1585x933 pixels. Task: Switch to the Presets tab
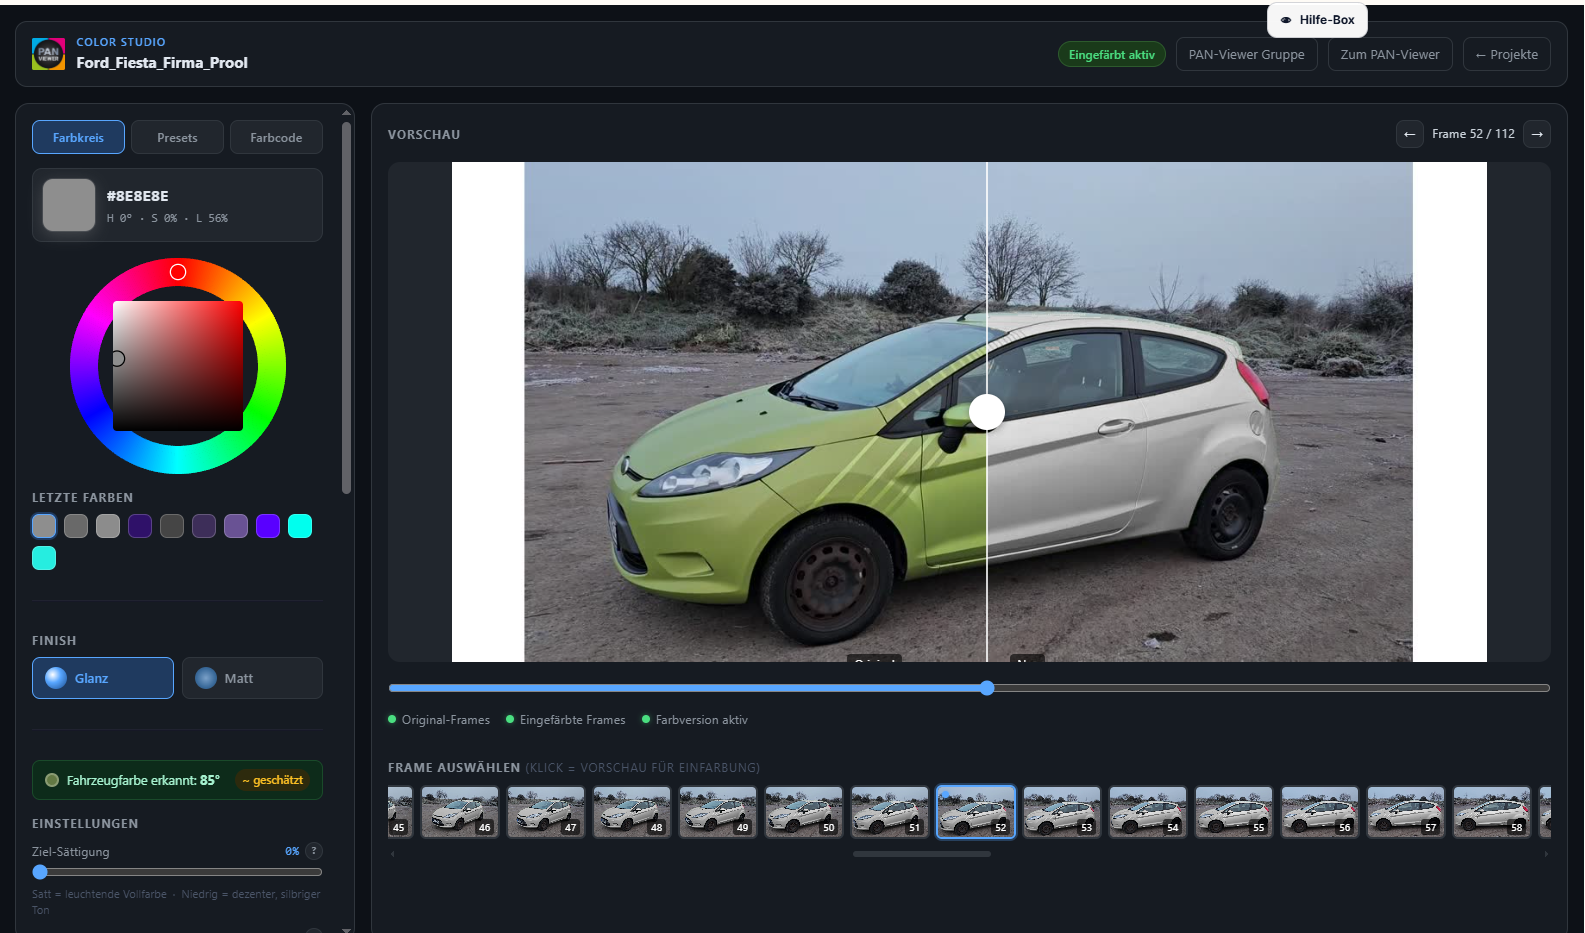(177, 137)
